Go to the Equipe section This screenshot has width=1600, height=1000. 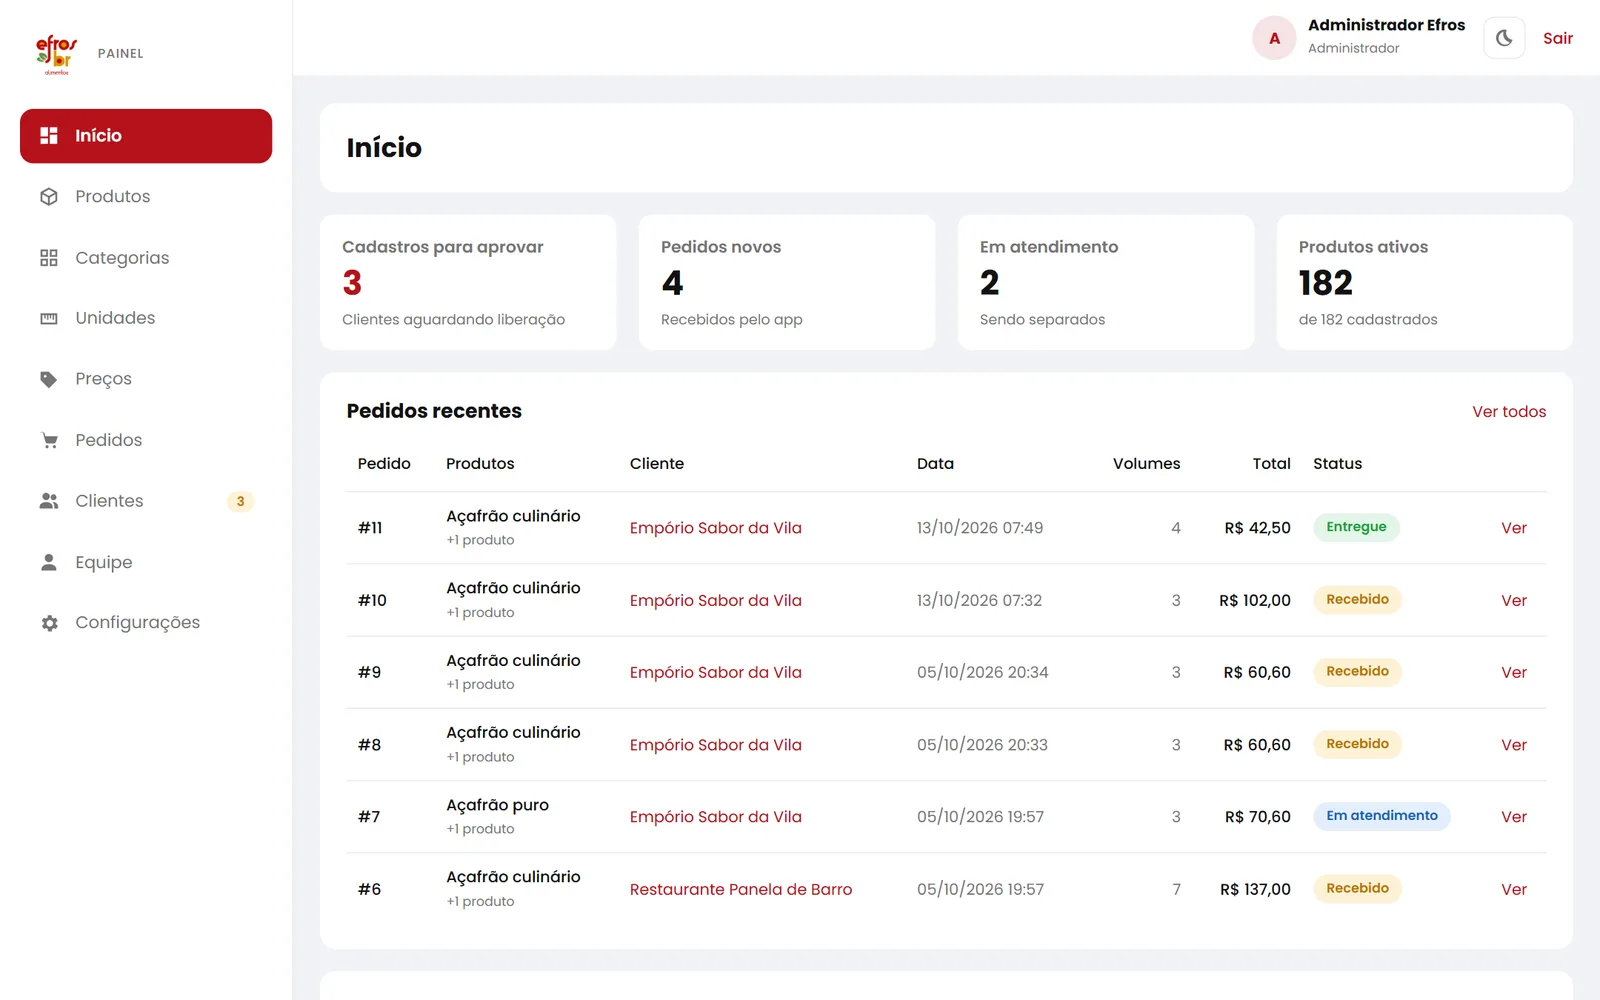(x=146, y=562)
